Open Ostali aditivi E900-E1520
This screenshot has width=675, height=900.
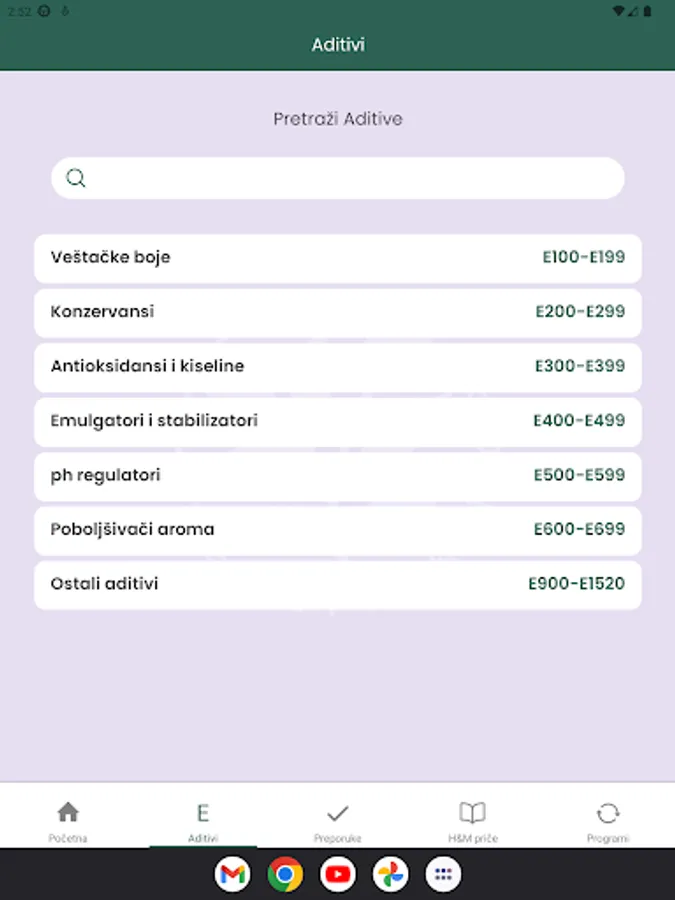(338, 584)
